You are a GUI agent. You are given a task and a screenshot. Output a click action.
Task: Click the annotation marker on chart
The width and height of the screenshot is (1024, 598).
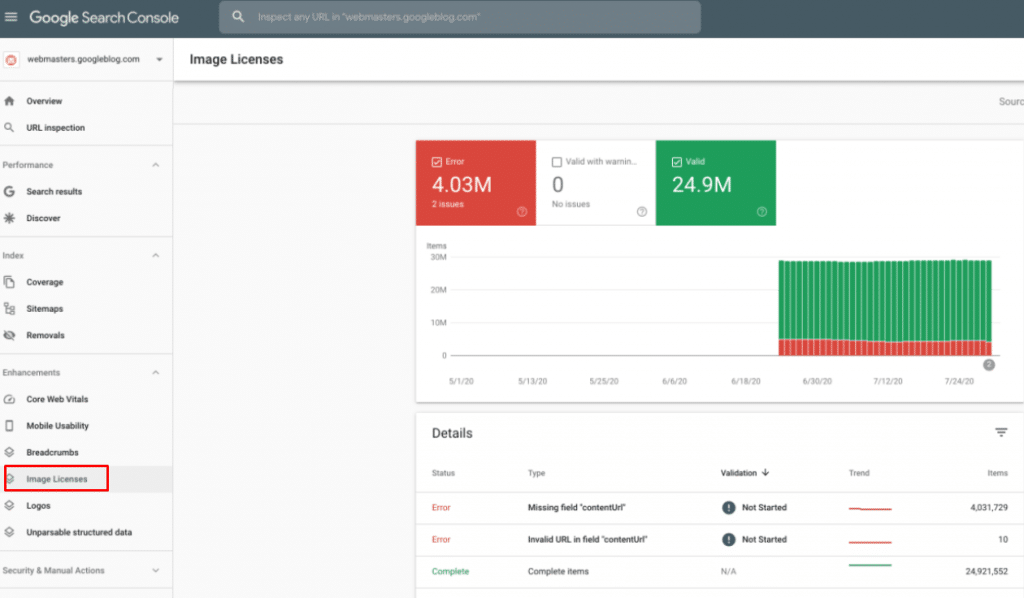988,365
